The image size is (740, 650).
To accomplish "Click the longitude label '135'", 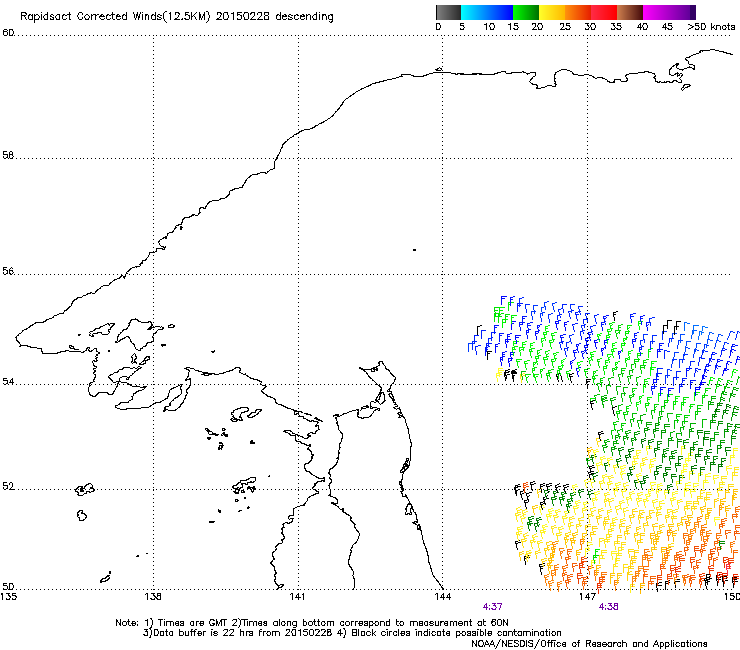I will coord(8,597).
